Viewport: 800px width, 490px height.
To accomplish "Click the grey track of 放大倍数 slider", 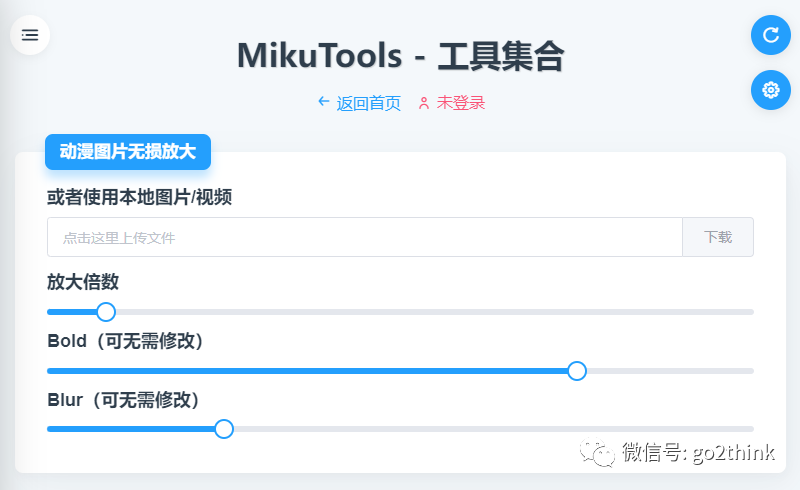I will pos(434,312).
